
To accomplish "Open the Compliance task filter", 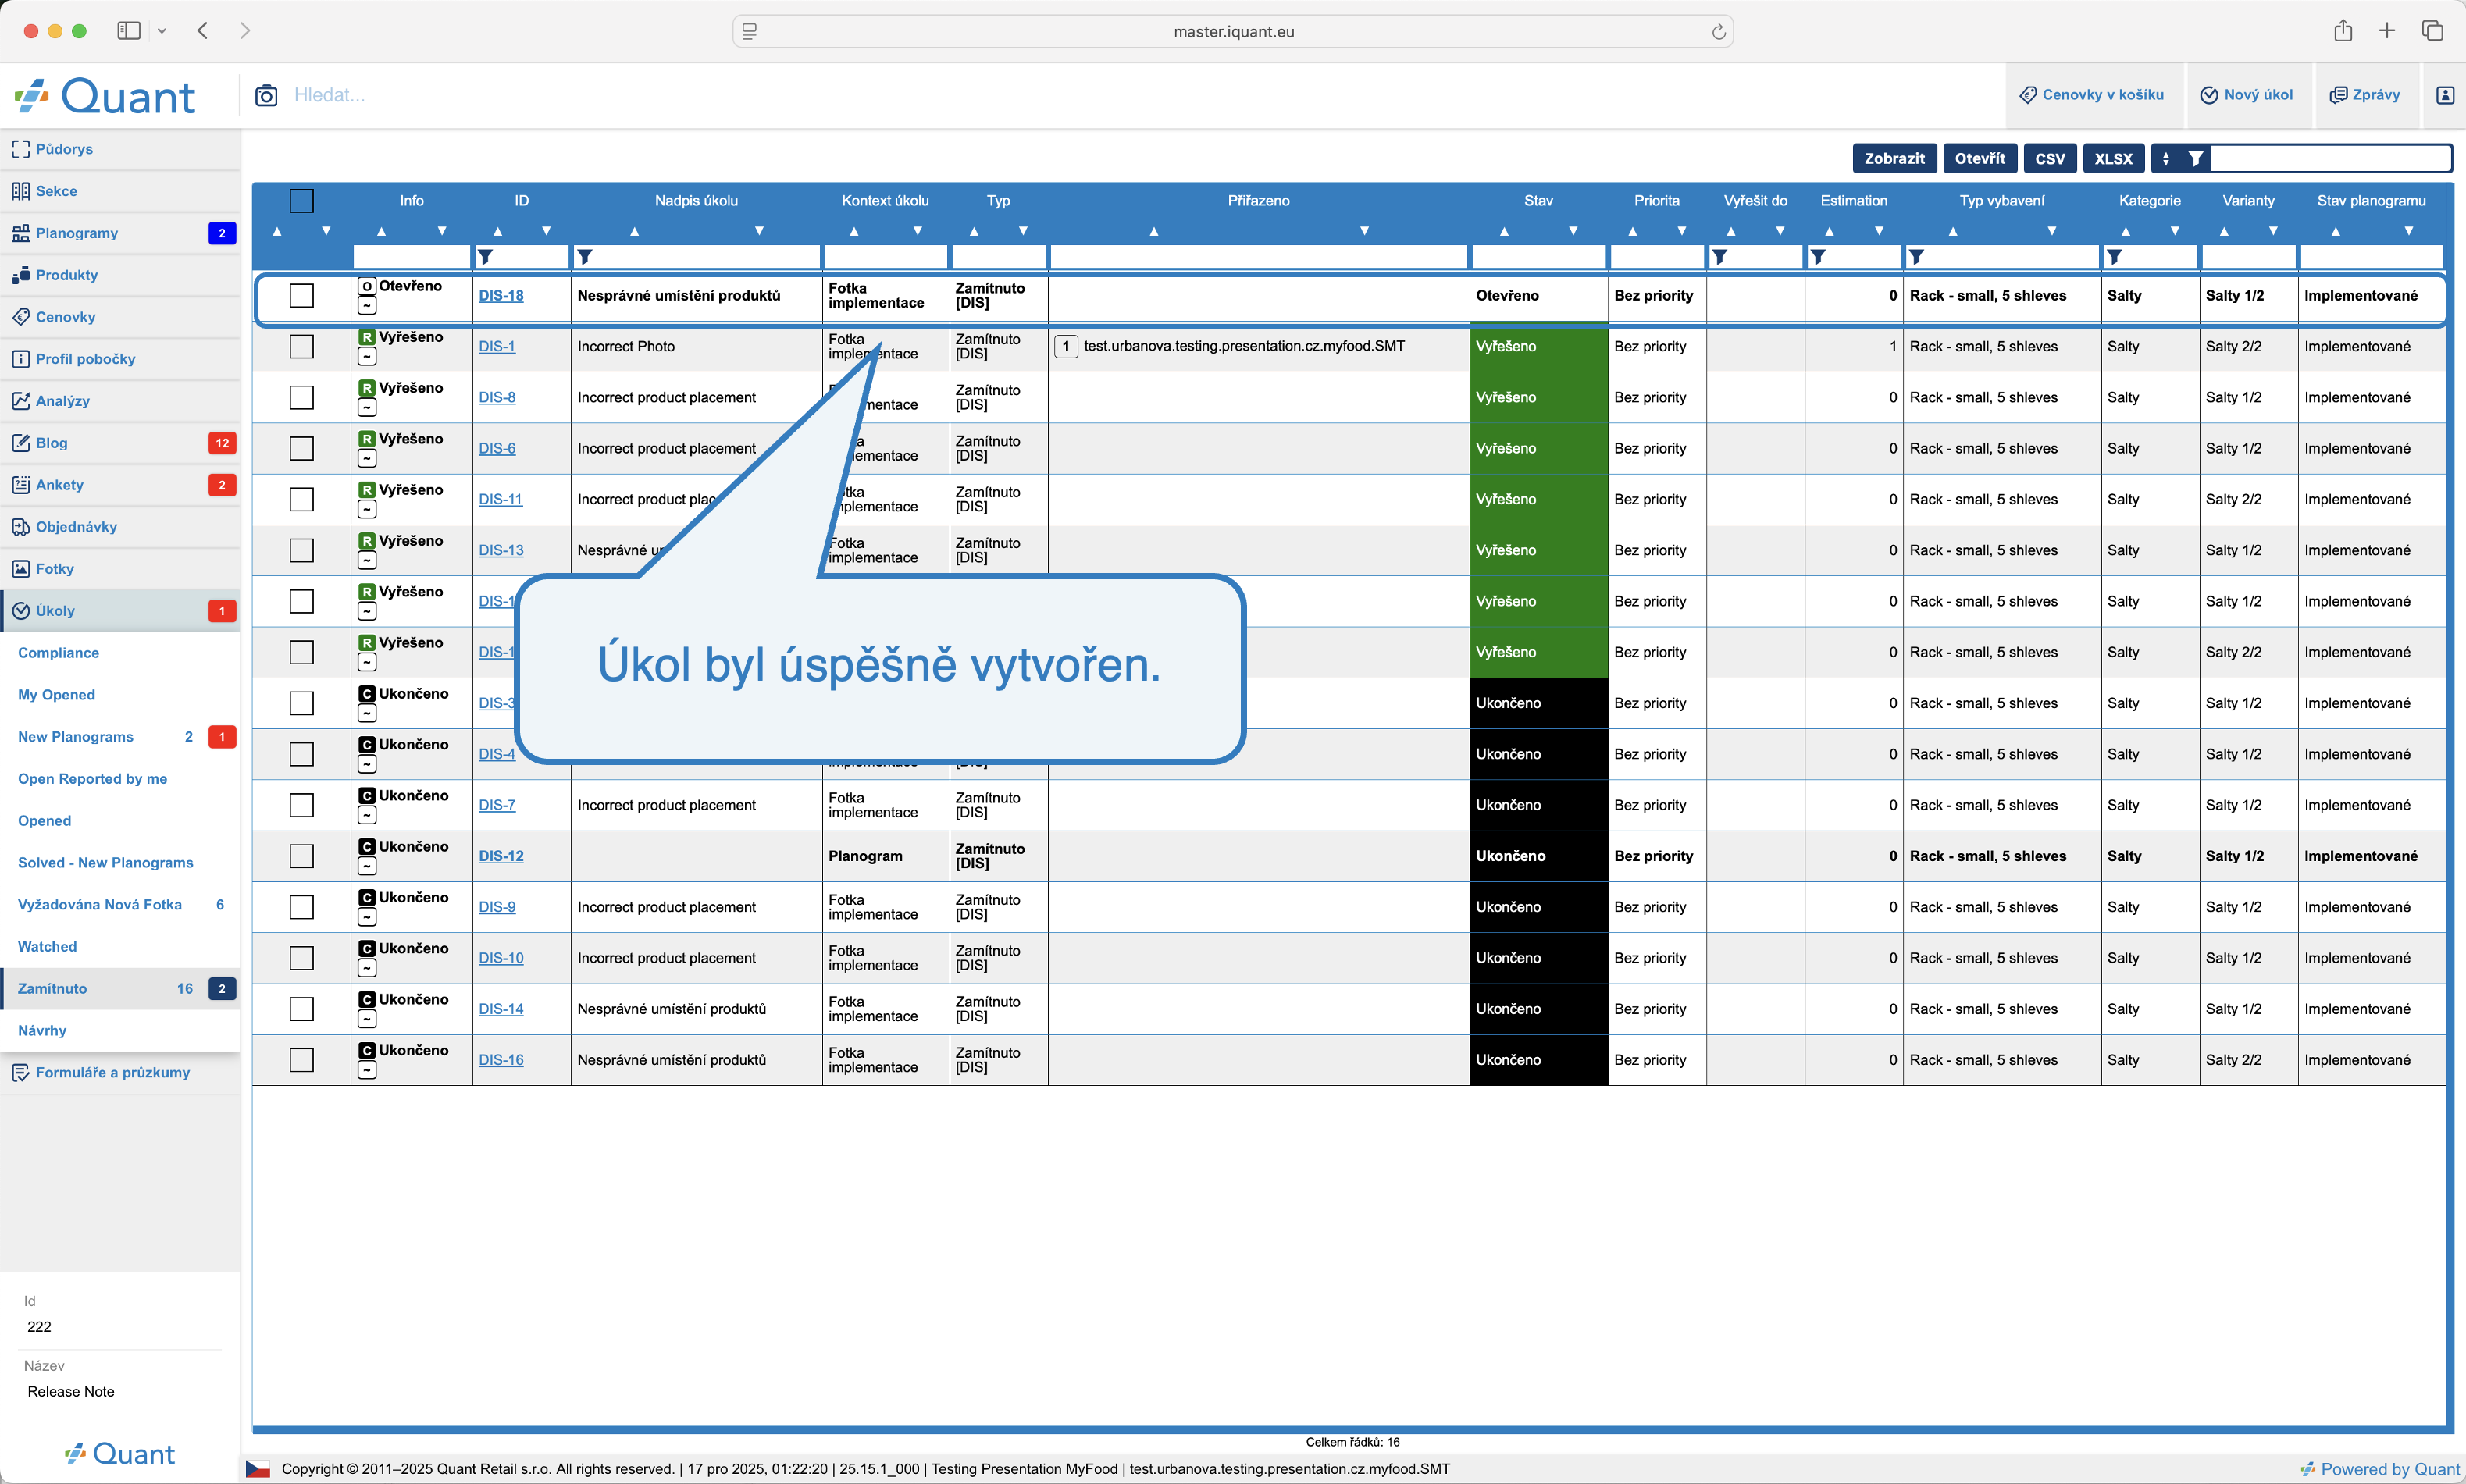I will click(x=120, y=653).
